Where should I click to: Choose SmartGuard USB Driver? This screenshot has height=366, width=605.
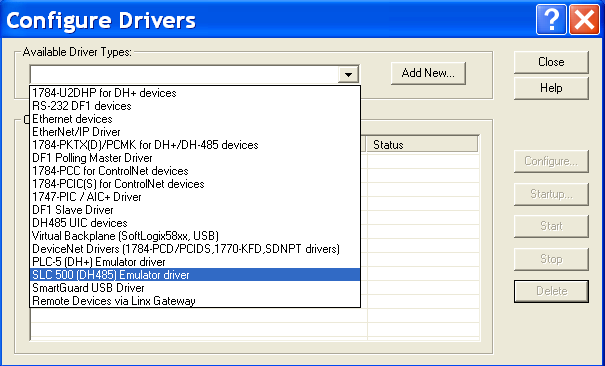[195, 288]
